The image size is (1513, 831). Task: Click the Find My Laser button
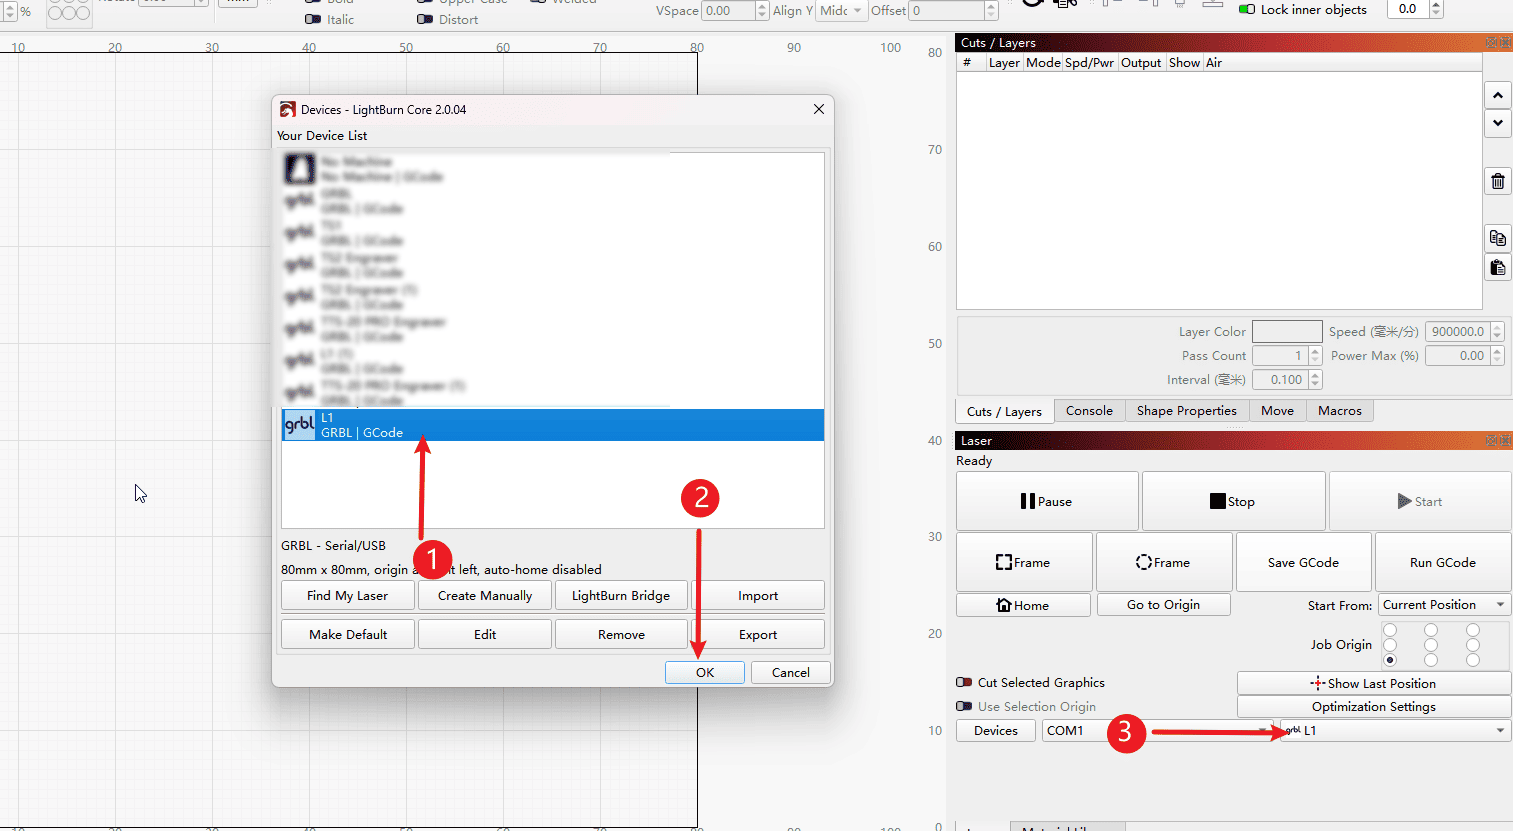click(347, 596)
